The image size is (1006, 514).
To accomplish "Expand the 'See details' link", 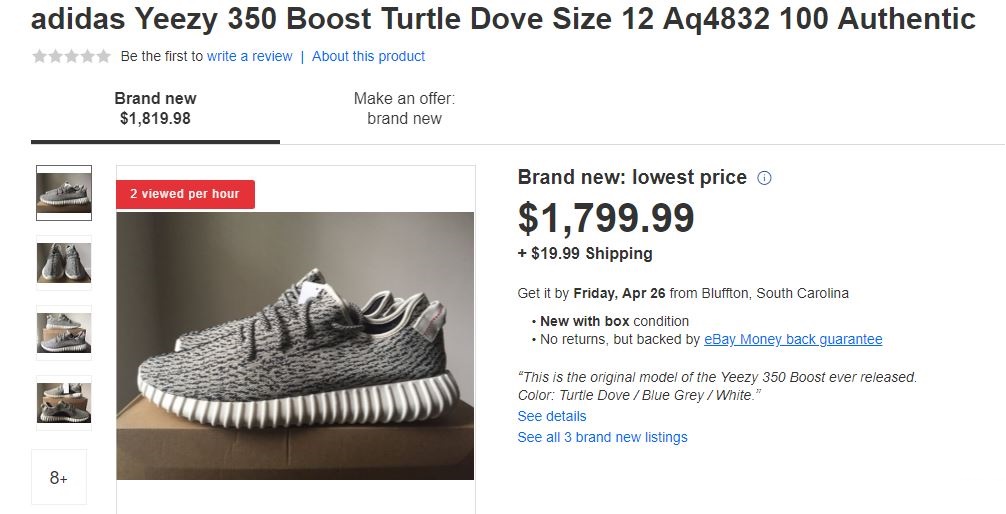I will pyautogui.click(x=552, y=416).
